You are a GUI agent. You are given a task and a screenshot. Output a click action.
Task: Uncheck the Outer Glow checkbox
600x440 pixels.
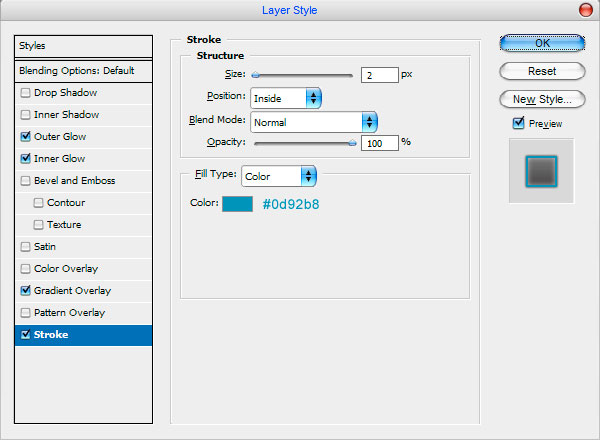25,137
